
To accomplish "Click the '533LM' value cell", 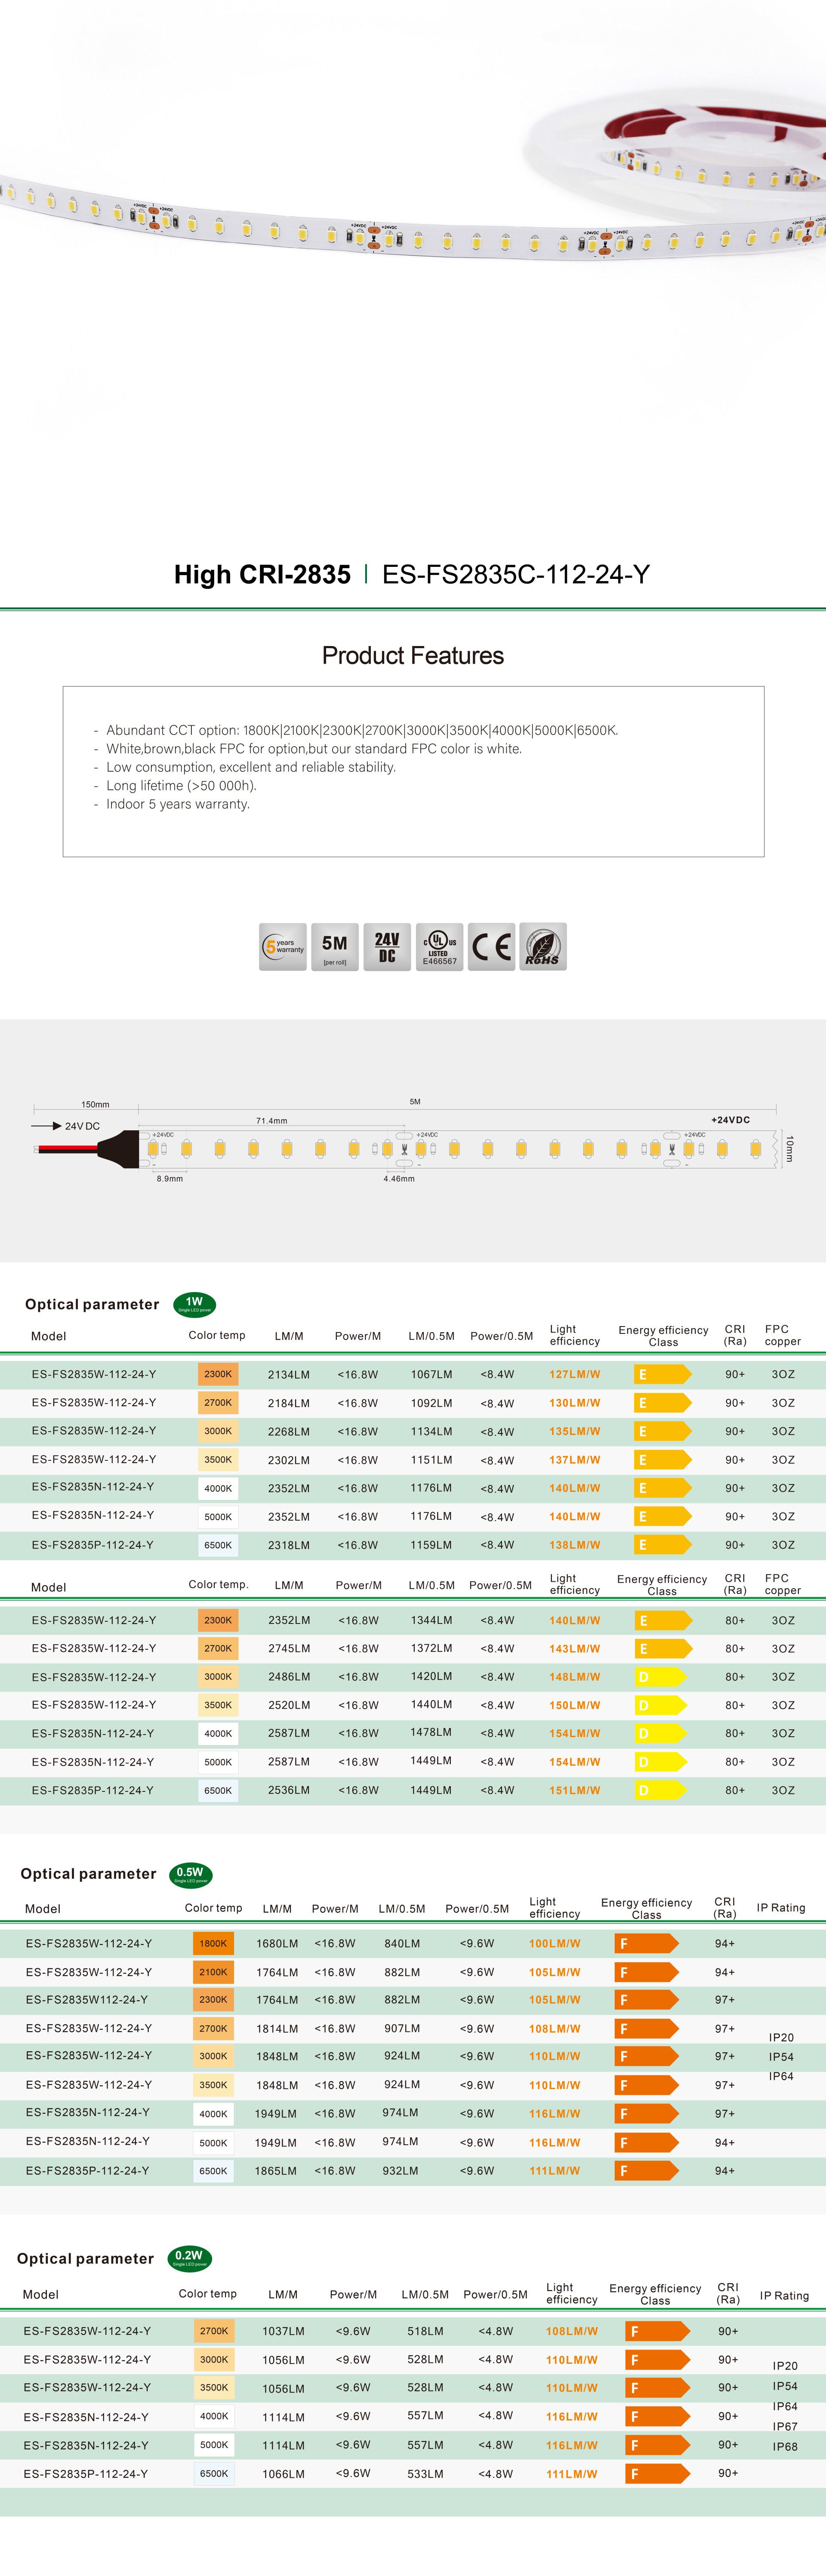I will (425, 2474).
